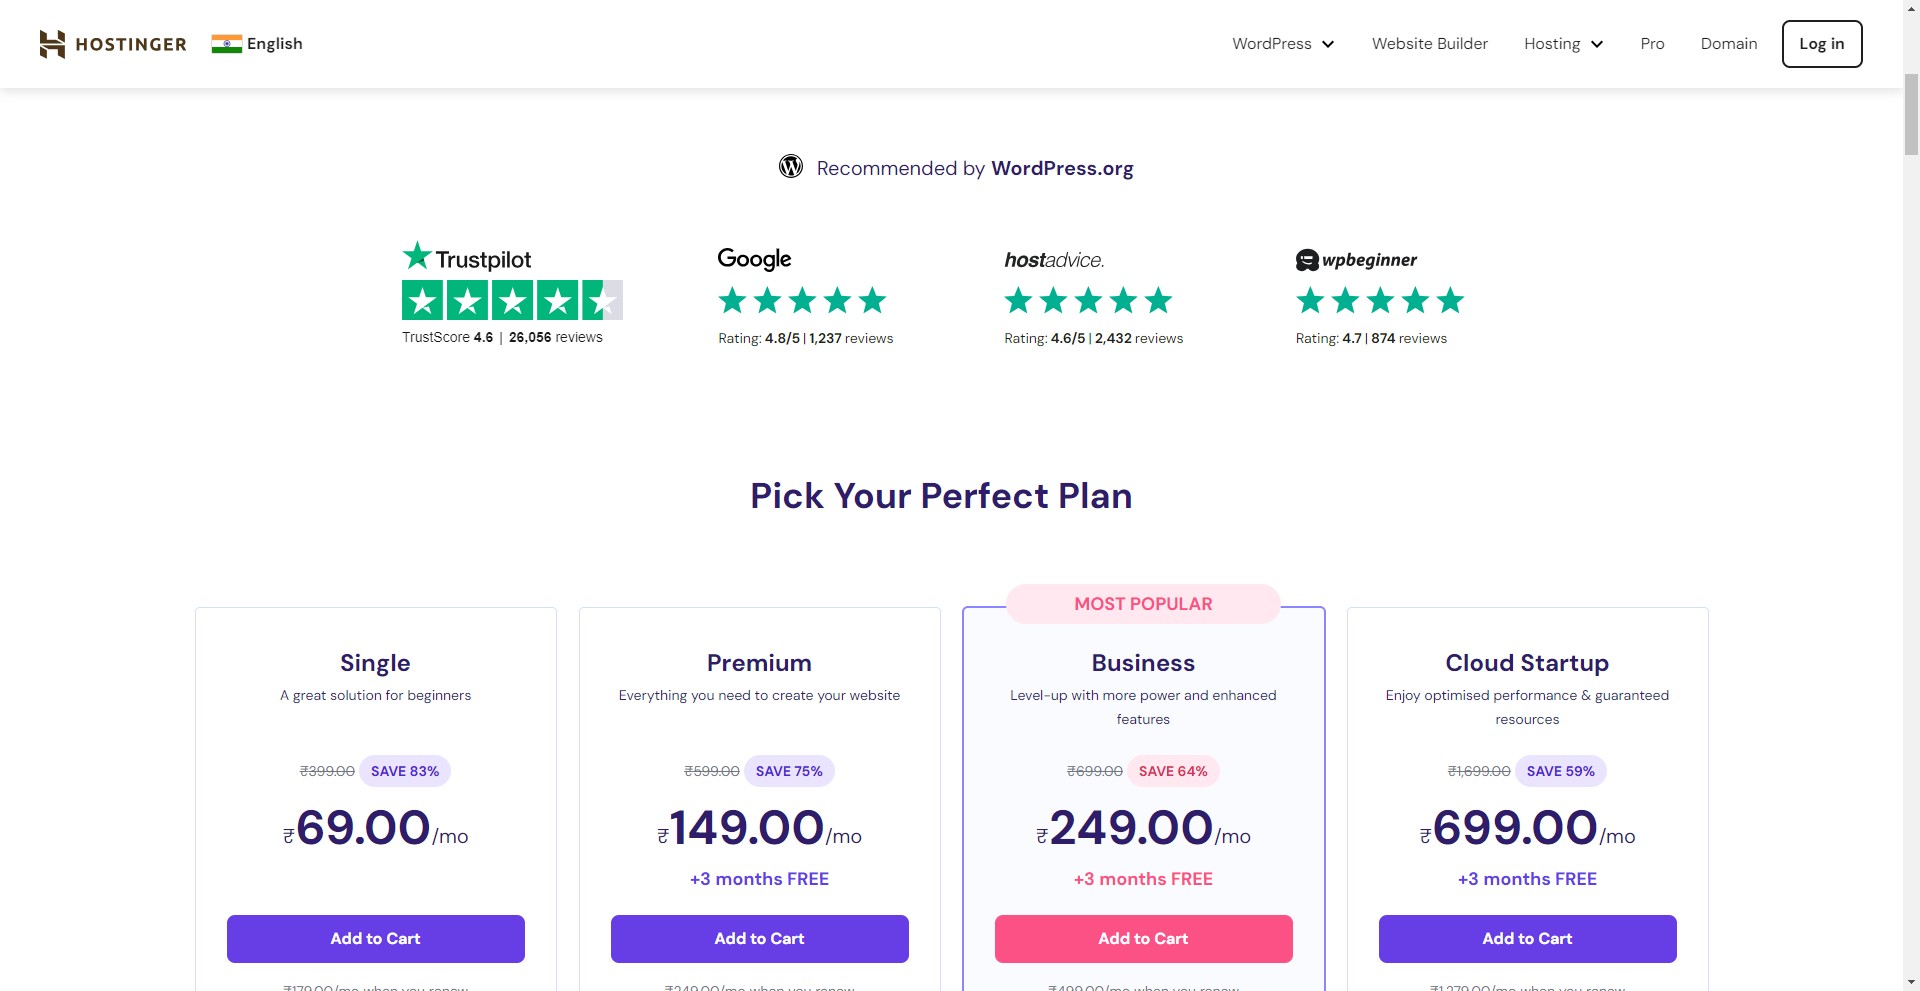Click the wpbeginner logo
The image size is (1920, 991).
pyautogui.click(x=1356, y=260)
